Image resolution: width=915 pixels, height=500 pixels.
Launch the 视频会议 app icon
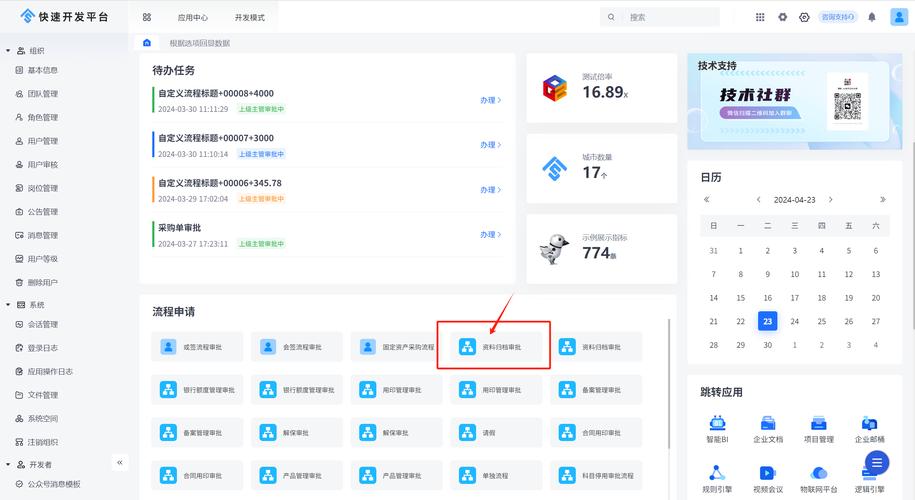pos(767,473)
